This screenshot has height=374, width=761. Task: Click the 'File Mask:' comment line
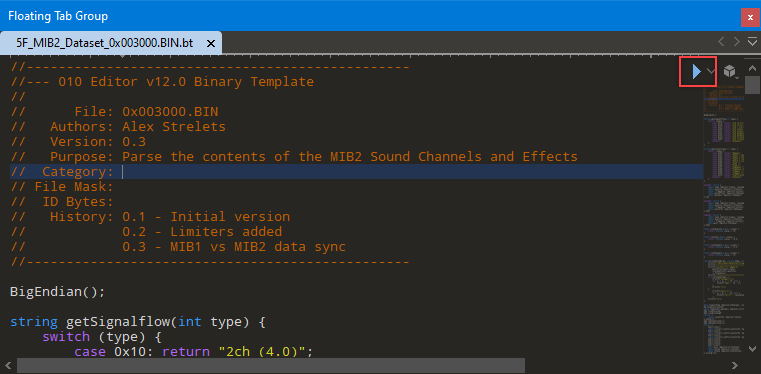(x=62, y=187)
